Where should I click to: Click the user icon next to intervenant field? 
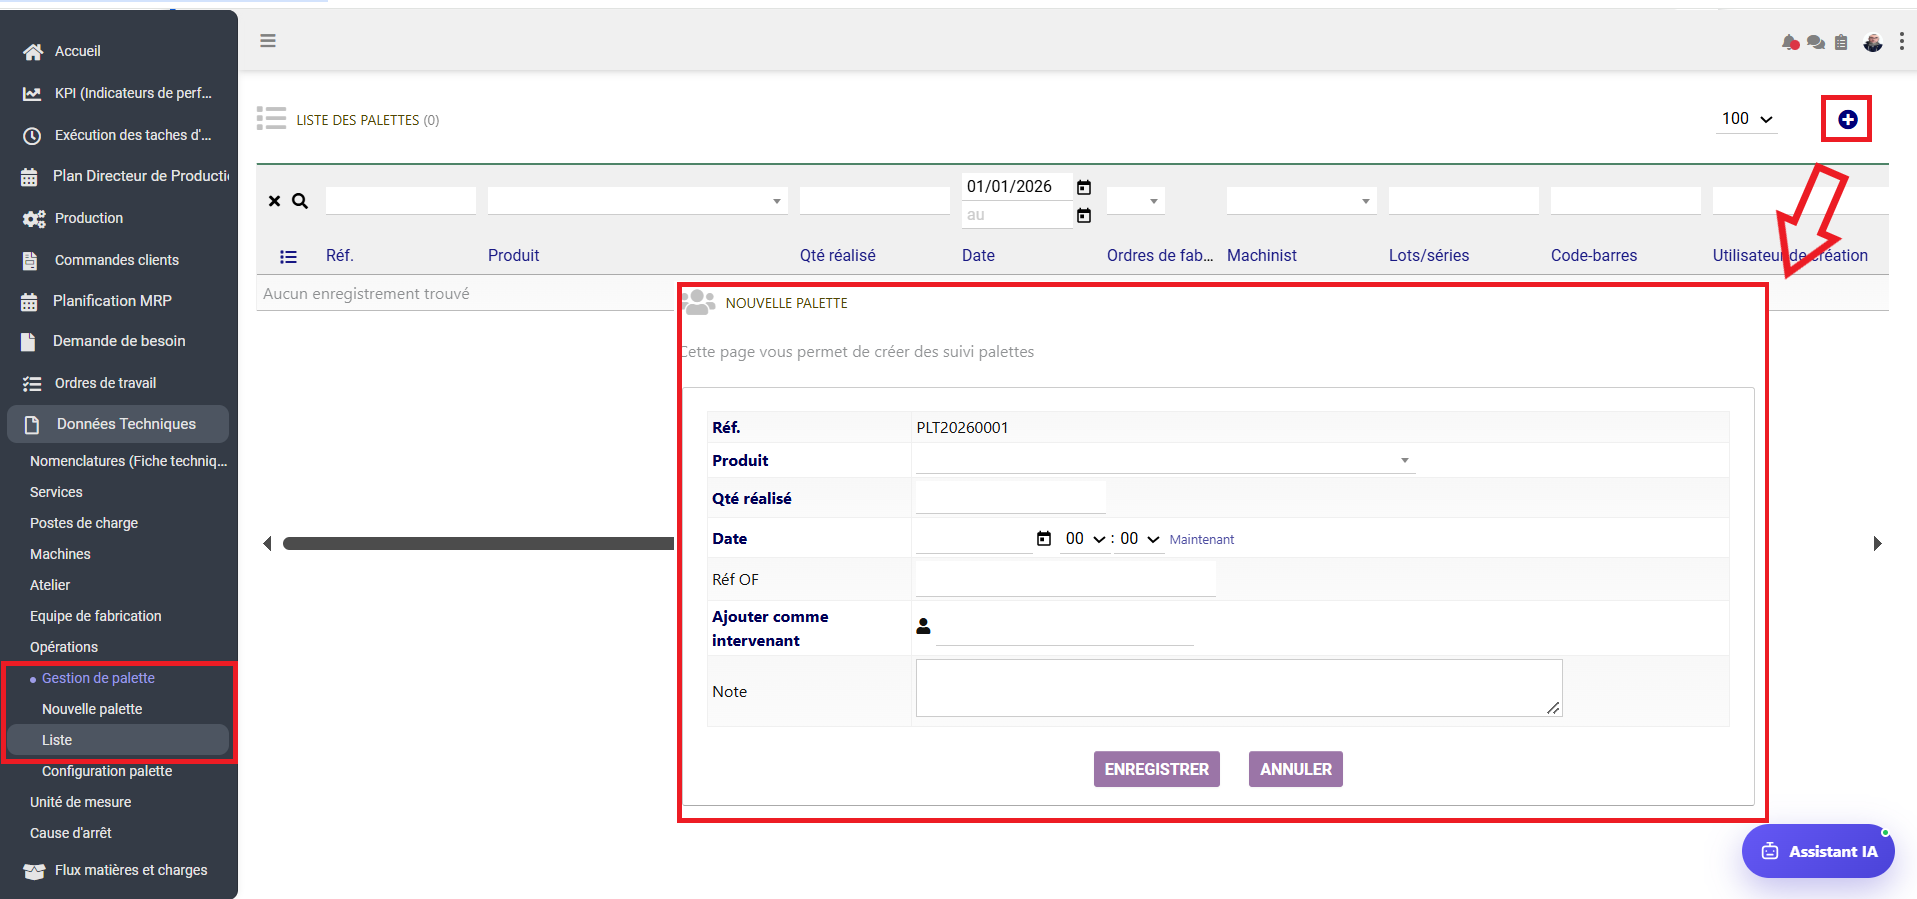click(923, 626)
